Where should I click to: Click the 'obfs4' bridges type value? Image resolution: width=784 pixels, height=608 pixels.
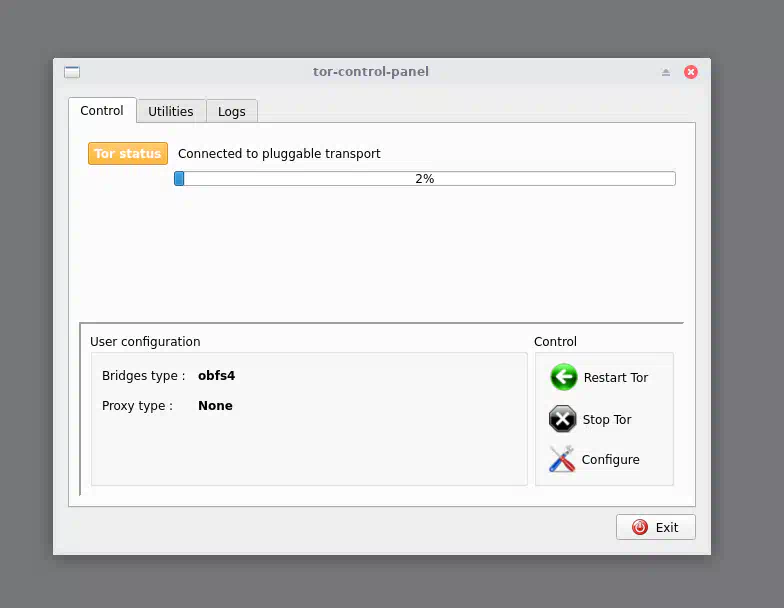[216, 376]
